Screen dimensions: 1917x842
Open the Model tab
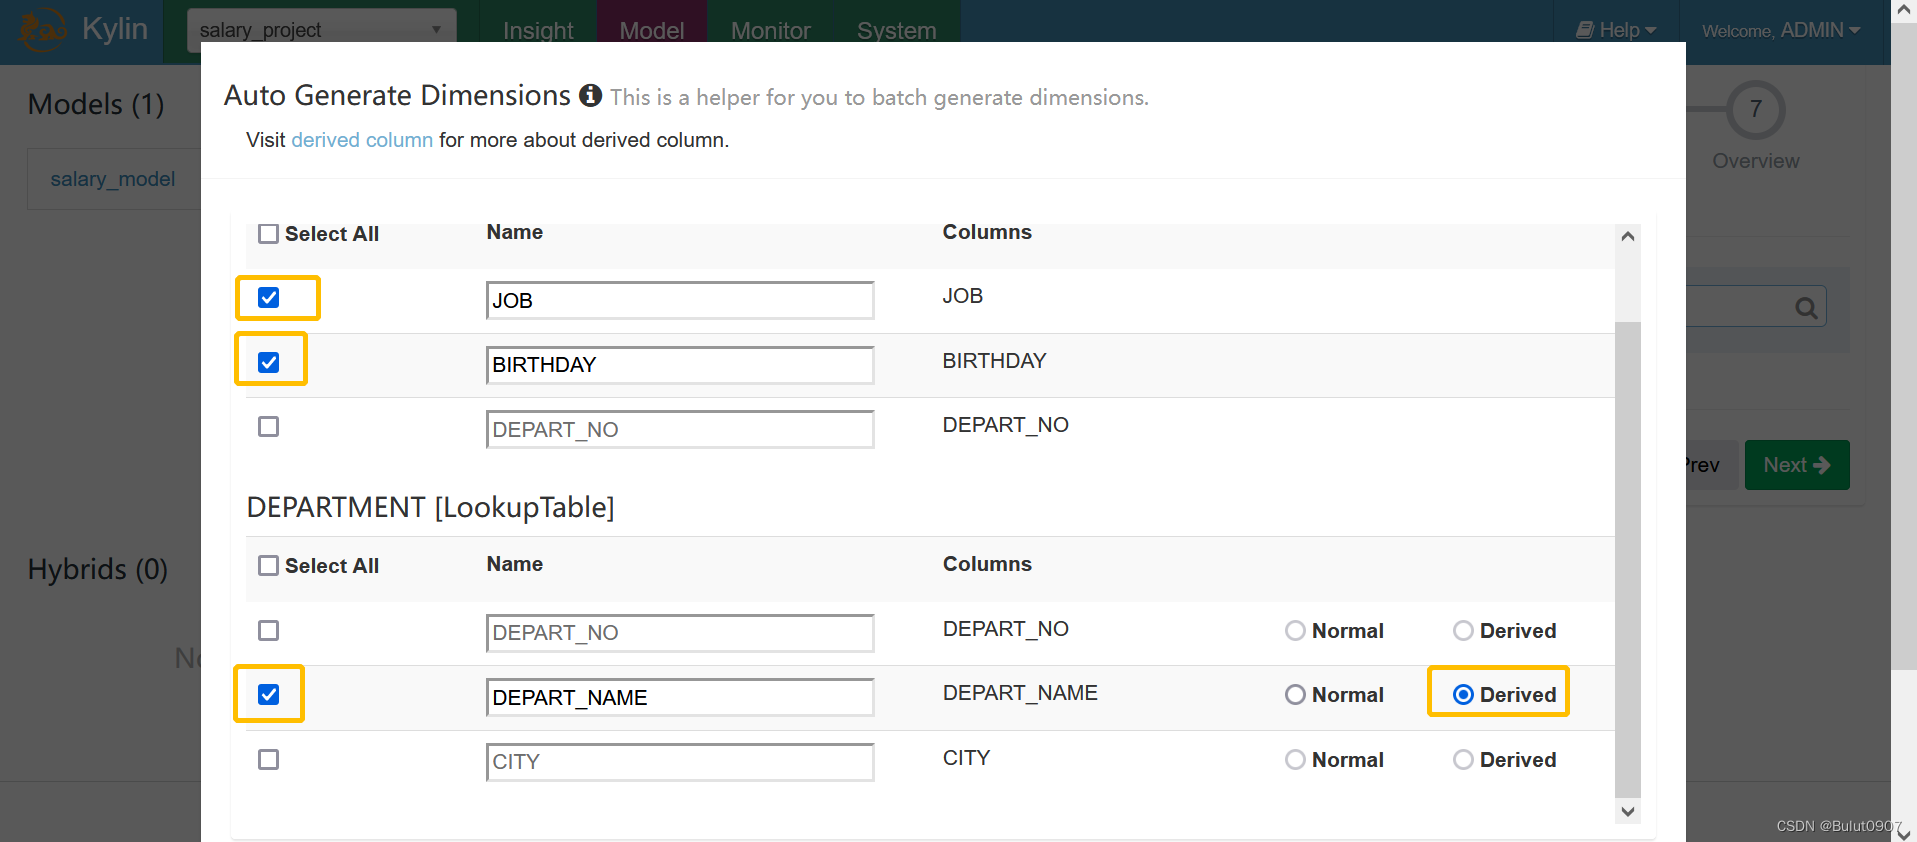point(652,30)
